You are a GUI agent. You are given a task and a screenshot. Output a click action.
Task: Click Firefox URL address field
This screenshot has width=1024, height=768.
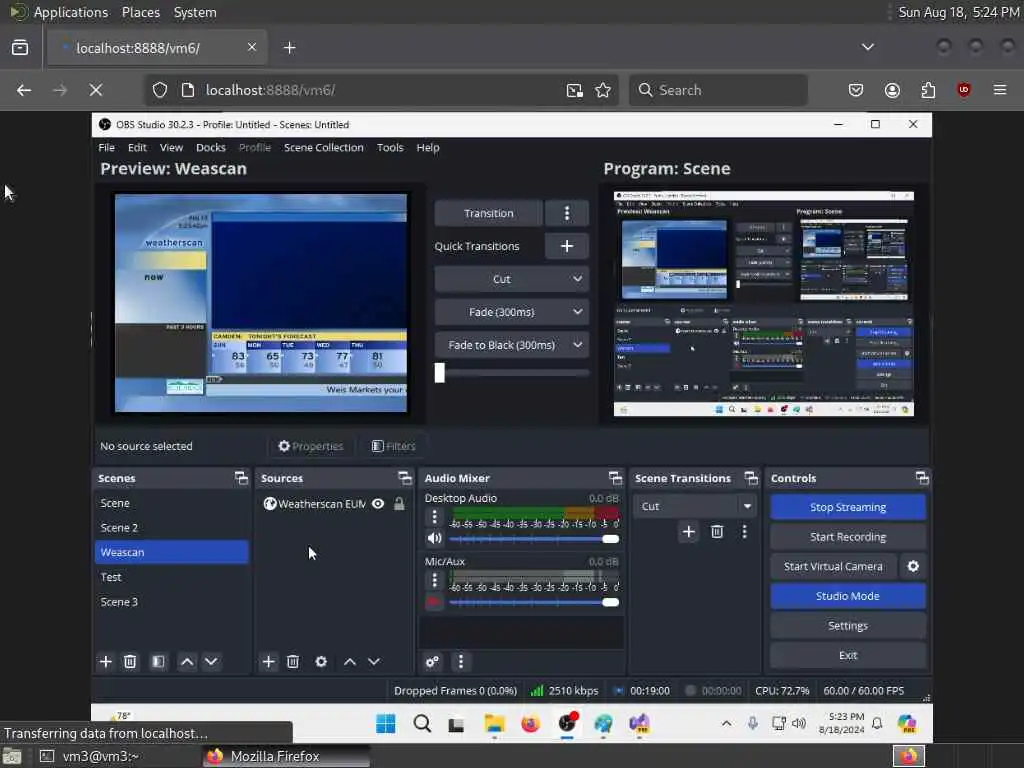click(382, 90)
